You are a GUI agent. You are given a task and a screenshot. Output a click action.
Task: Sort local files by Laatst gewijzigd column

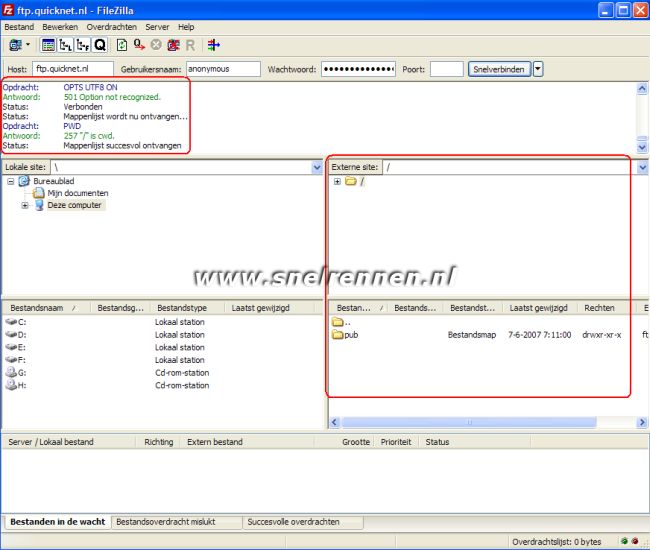(x=269, y=308)
